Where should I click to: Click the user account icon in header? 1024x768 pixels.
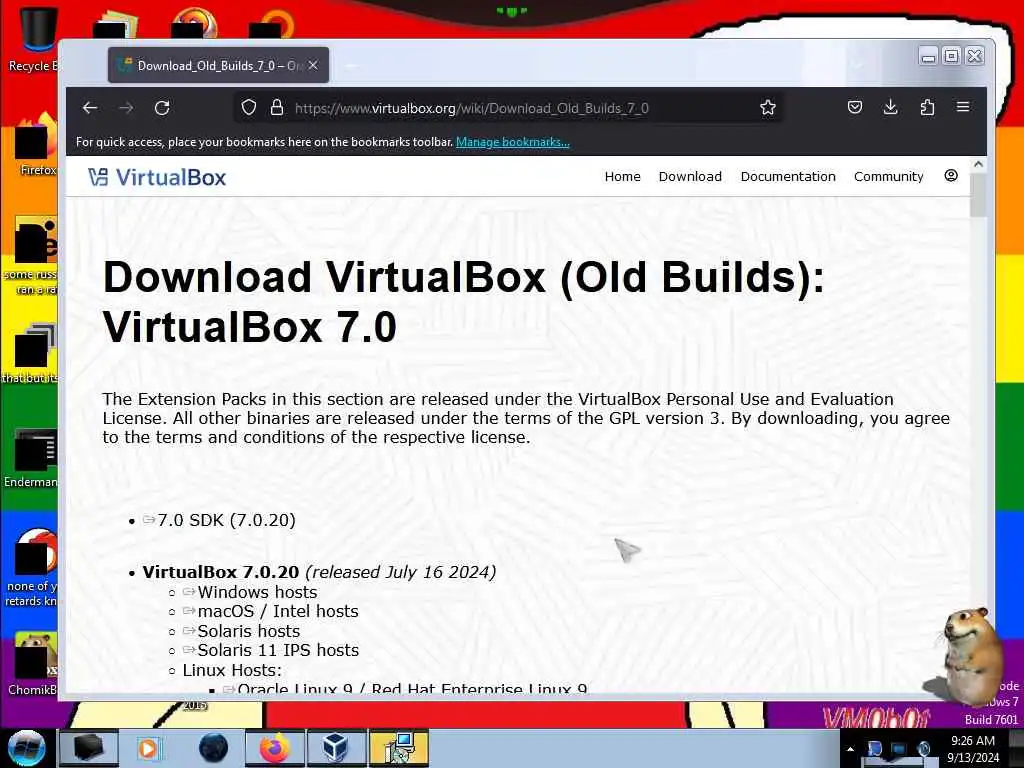point(951,176)
